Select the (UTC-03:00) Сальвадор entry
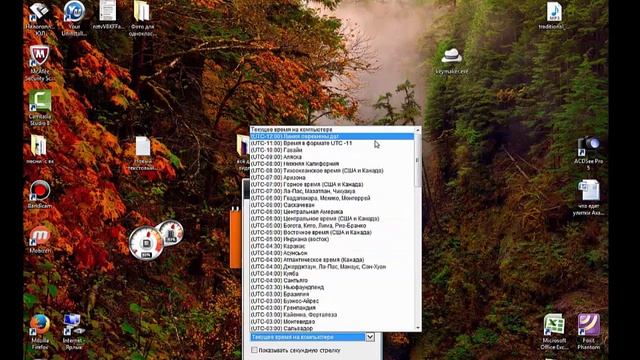Viewport: 640px width, 360px height. click(x=332, y=328)
